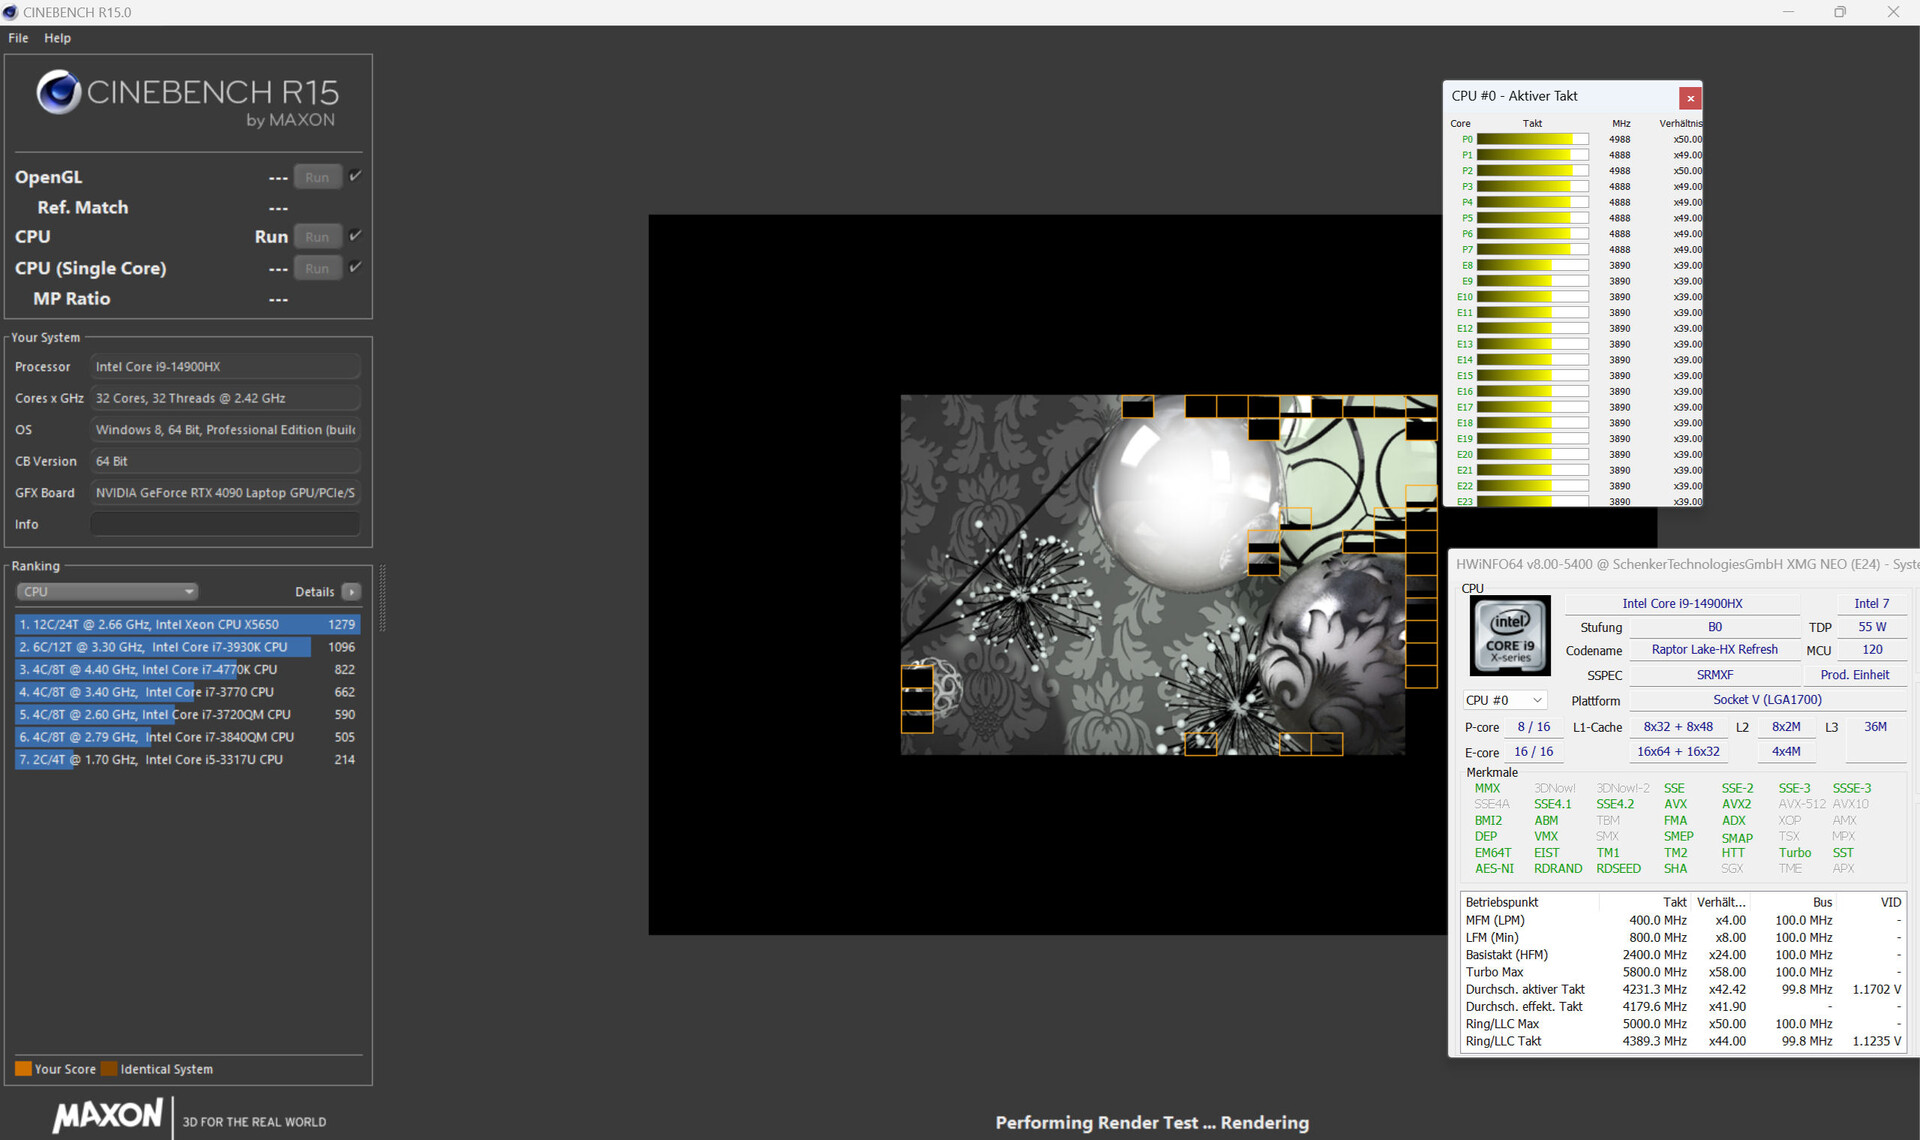Toggle the CPU (Single Core) checkmark

pyautogui.click(x=355, y=267)
